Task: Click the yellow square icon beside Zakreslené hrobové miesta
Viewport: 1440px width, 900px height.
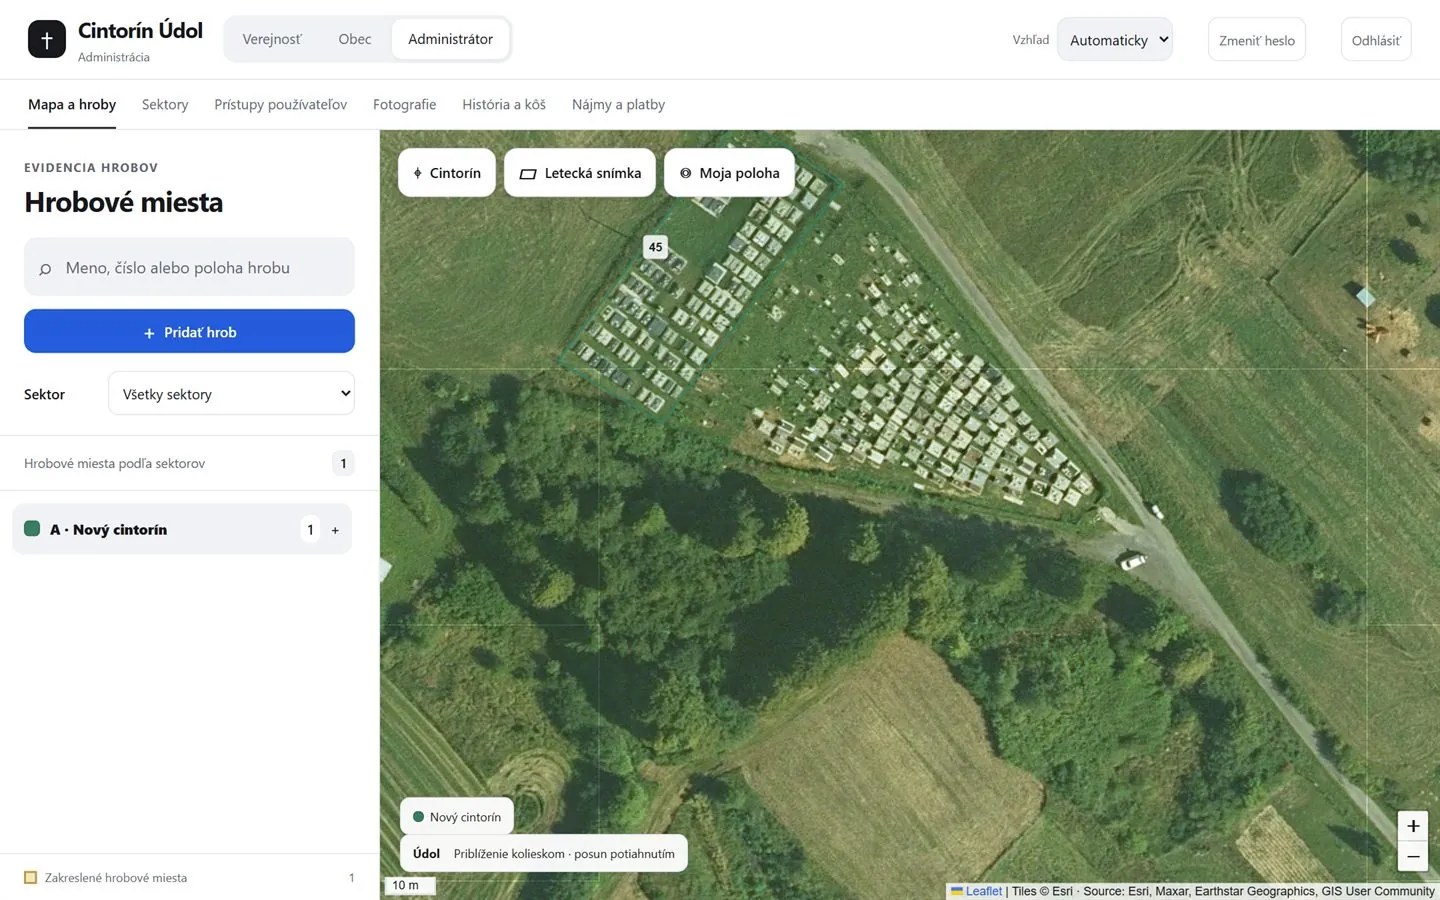Action: point(31,878)
